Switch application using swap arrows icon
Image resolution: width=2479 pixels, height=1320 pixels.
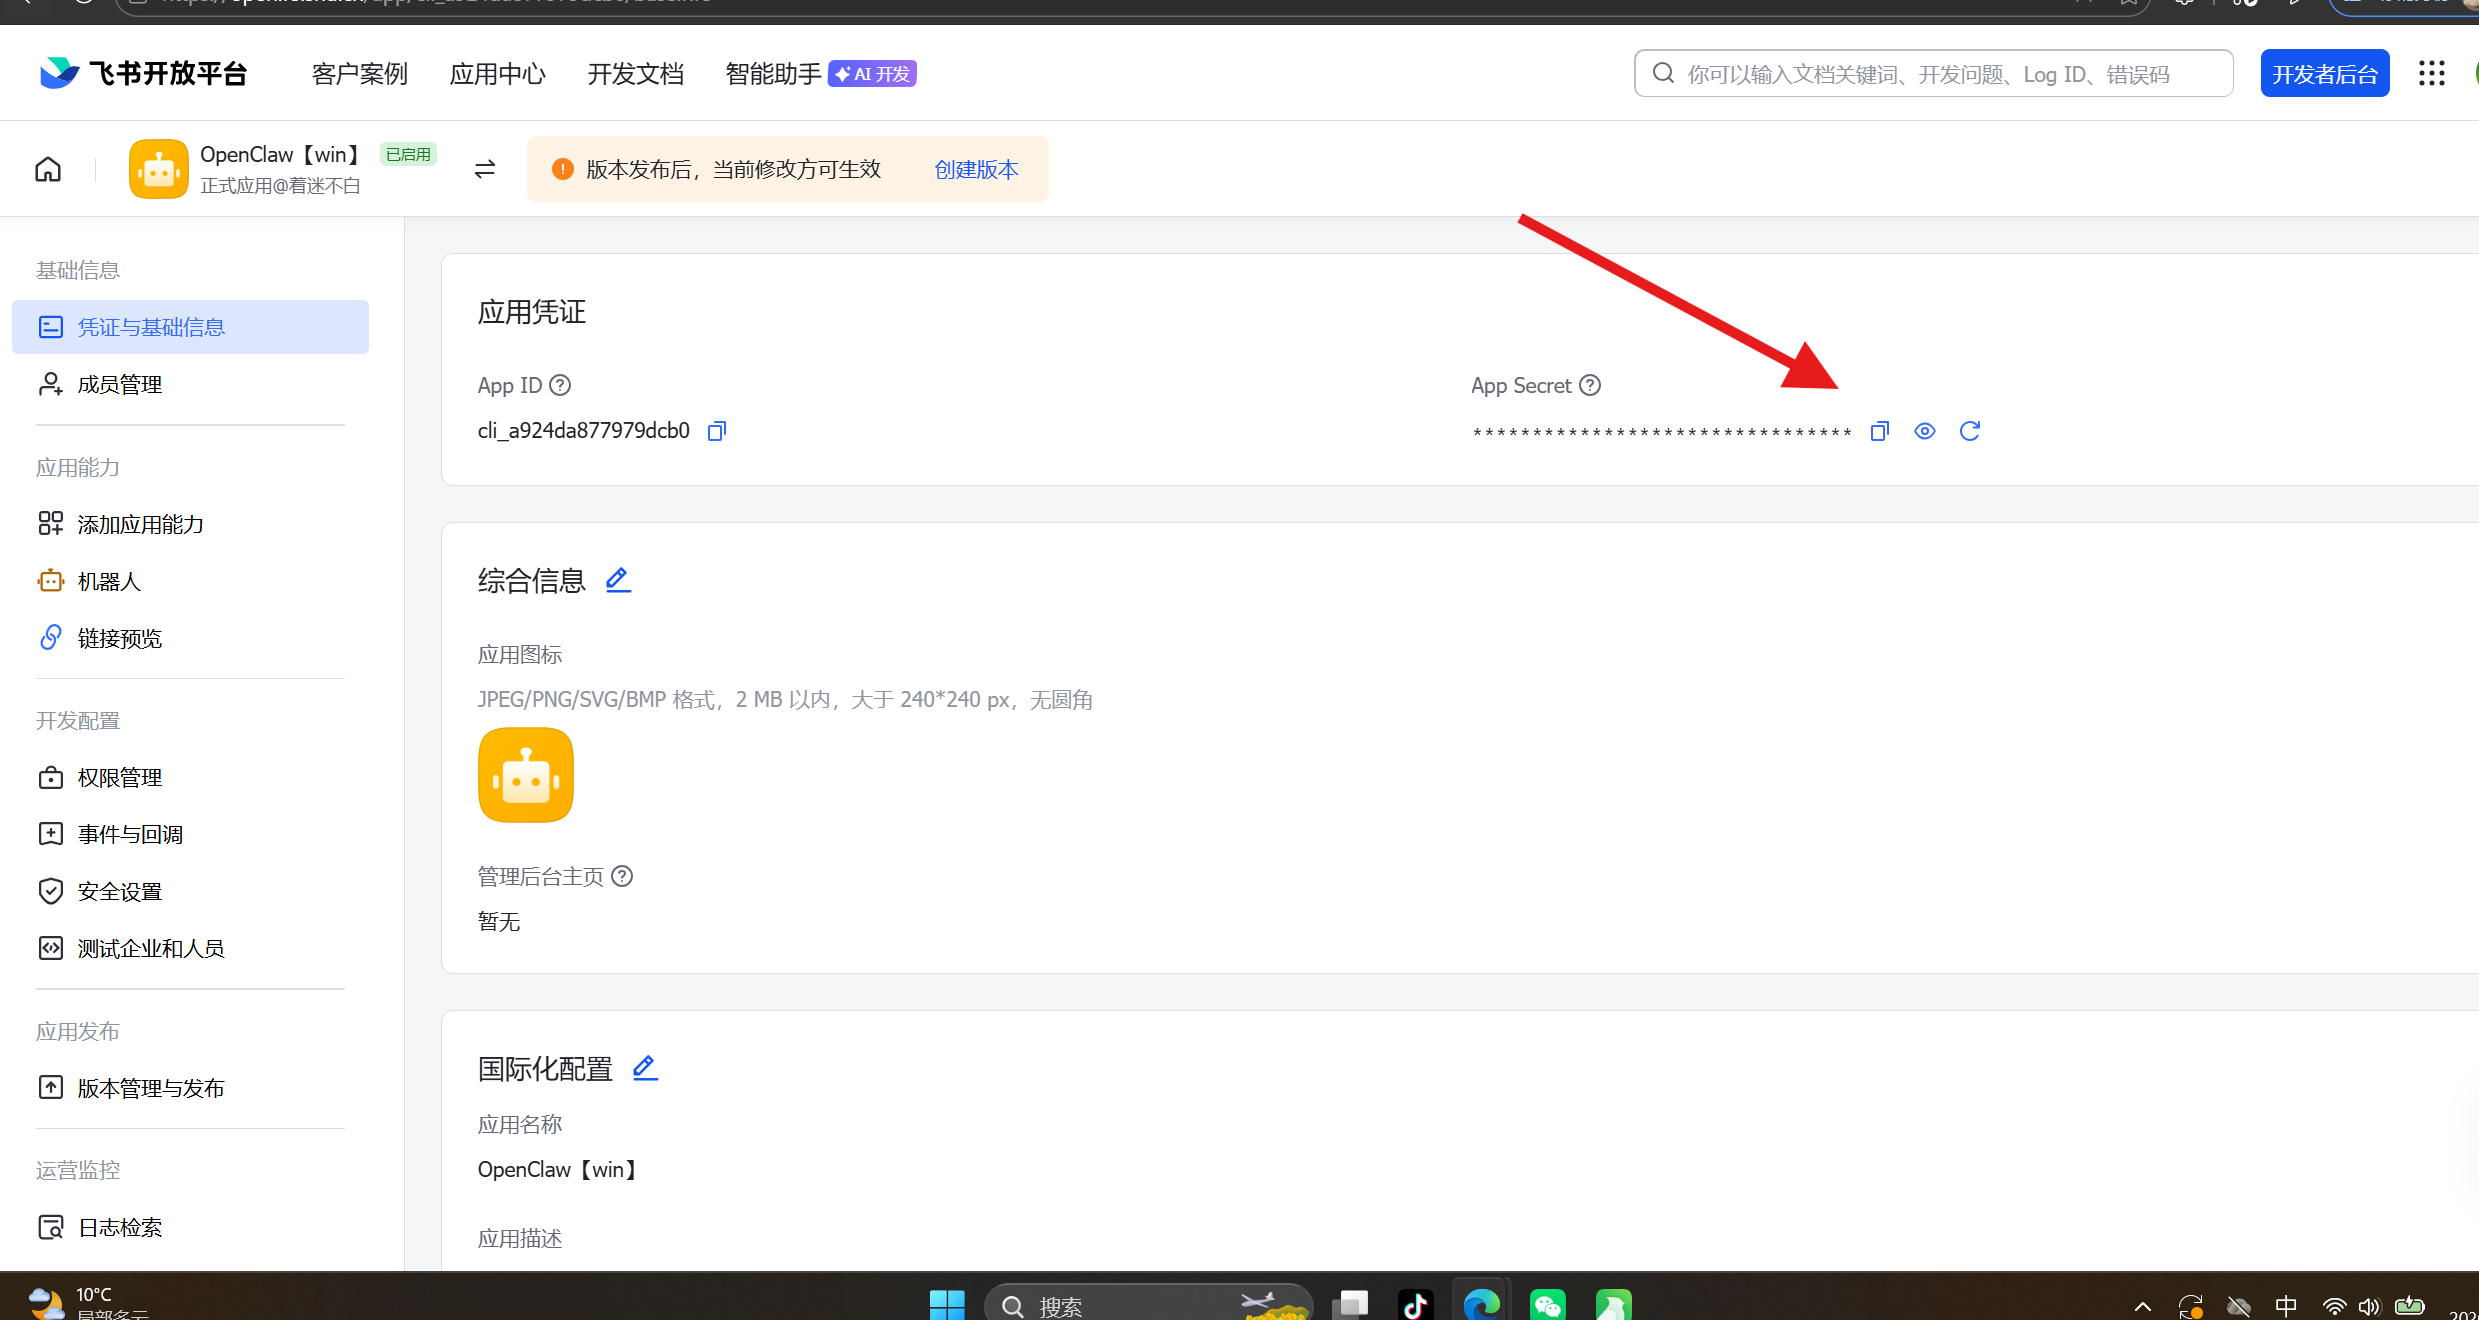click(485, 169)
